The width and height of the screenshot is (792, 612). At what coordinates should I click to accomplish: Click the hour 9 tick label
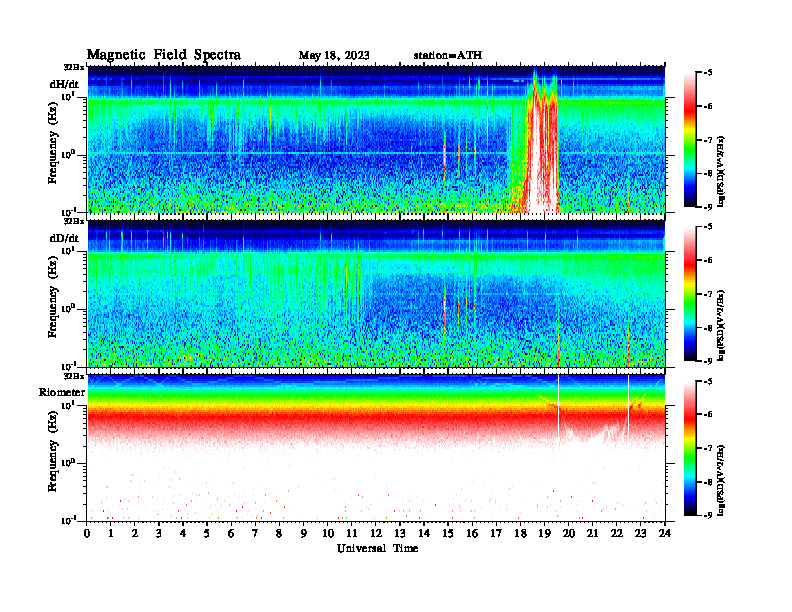(x=304, y=534)
